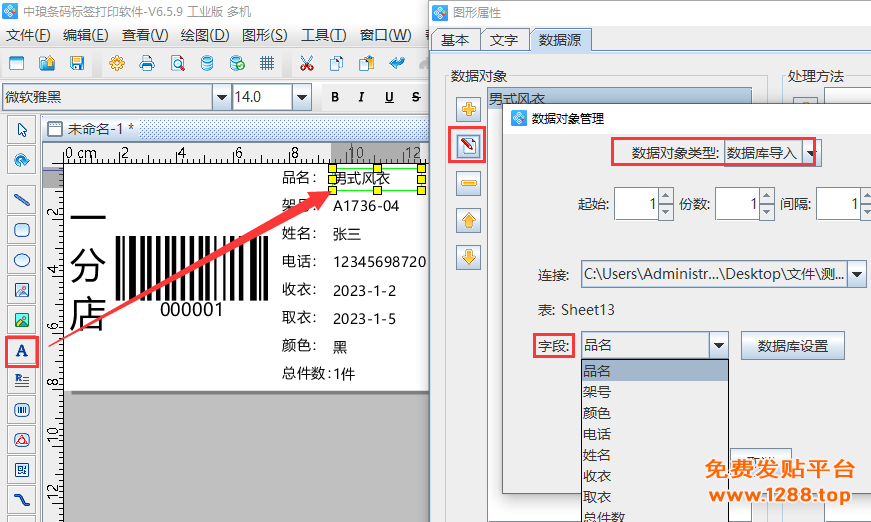The height and width of the screenshot is (522, 871).
Task: Click the Print icon in toolbar
Action: [x=147, y=63]
